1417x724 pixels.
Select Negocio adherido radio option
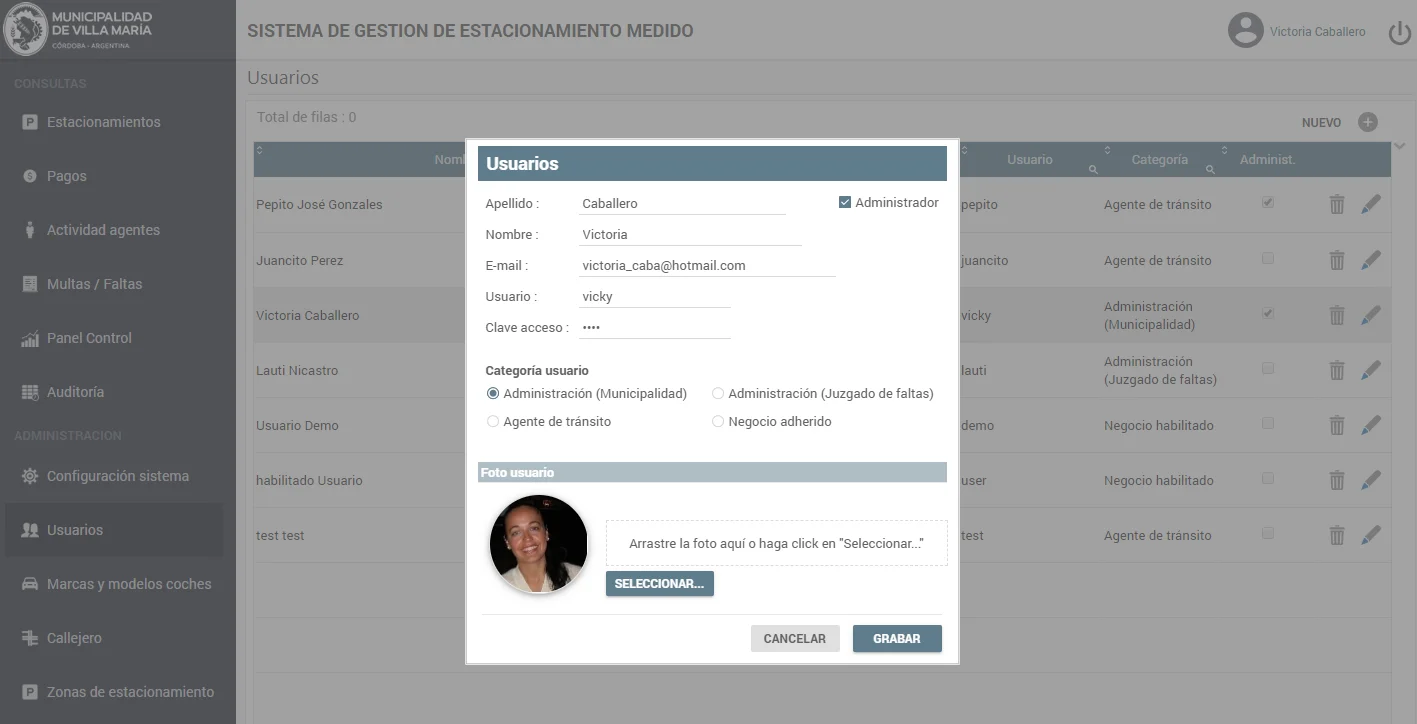pyautogui.click(x=718, y=422)
